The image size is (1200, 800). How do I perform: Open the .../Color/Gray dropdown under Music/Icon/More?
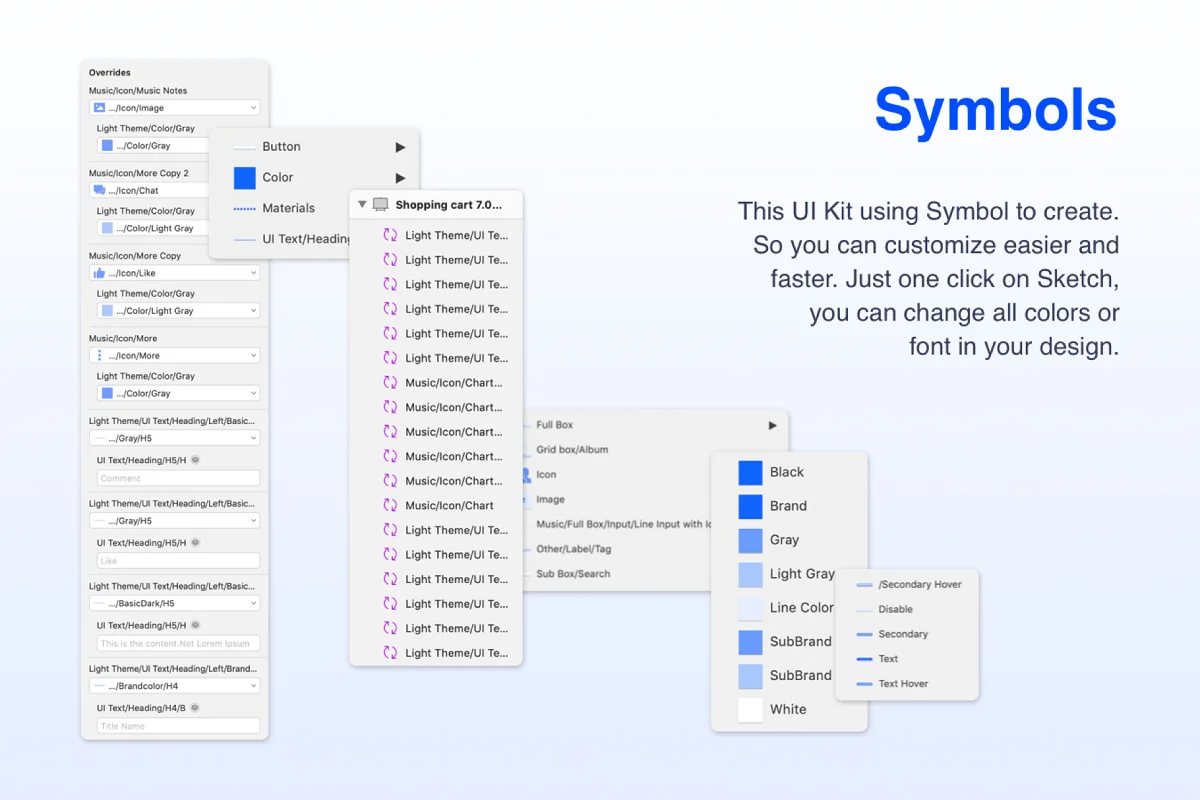click(x=178, y=393)
